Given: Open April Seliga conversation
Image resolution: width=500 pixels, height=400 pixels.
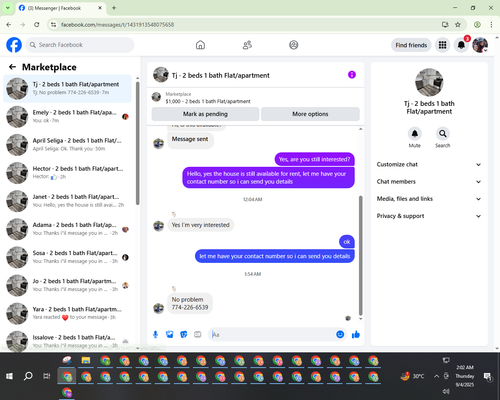Looking at the screenshot, I should (67, 145).
